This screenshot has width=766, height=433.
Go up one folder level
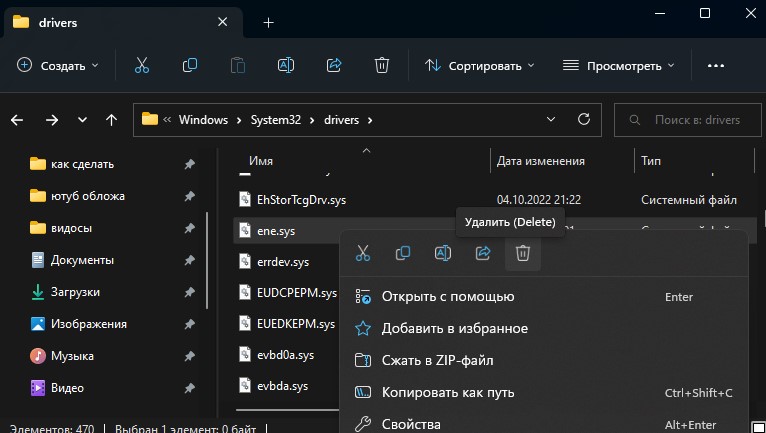[111, 120]
